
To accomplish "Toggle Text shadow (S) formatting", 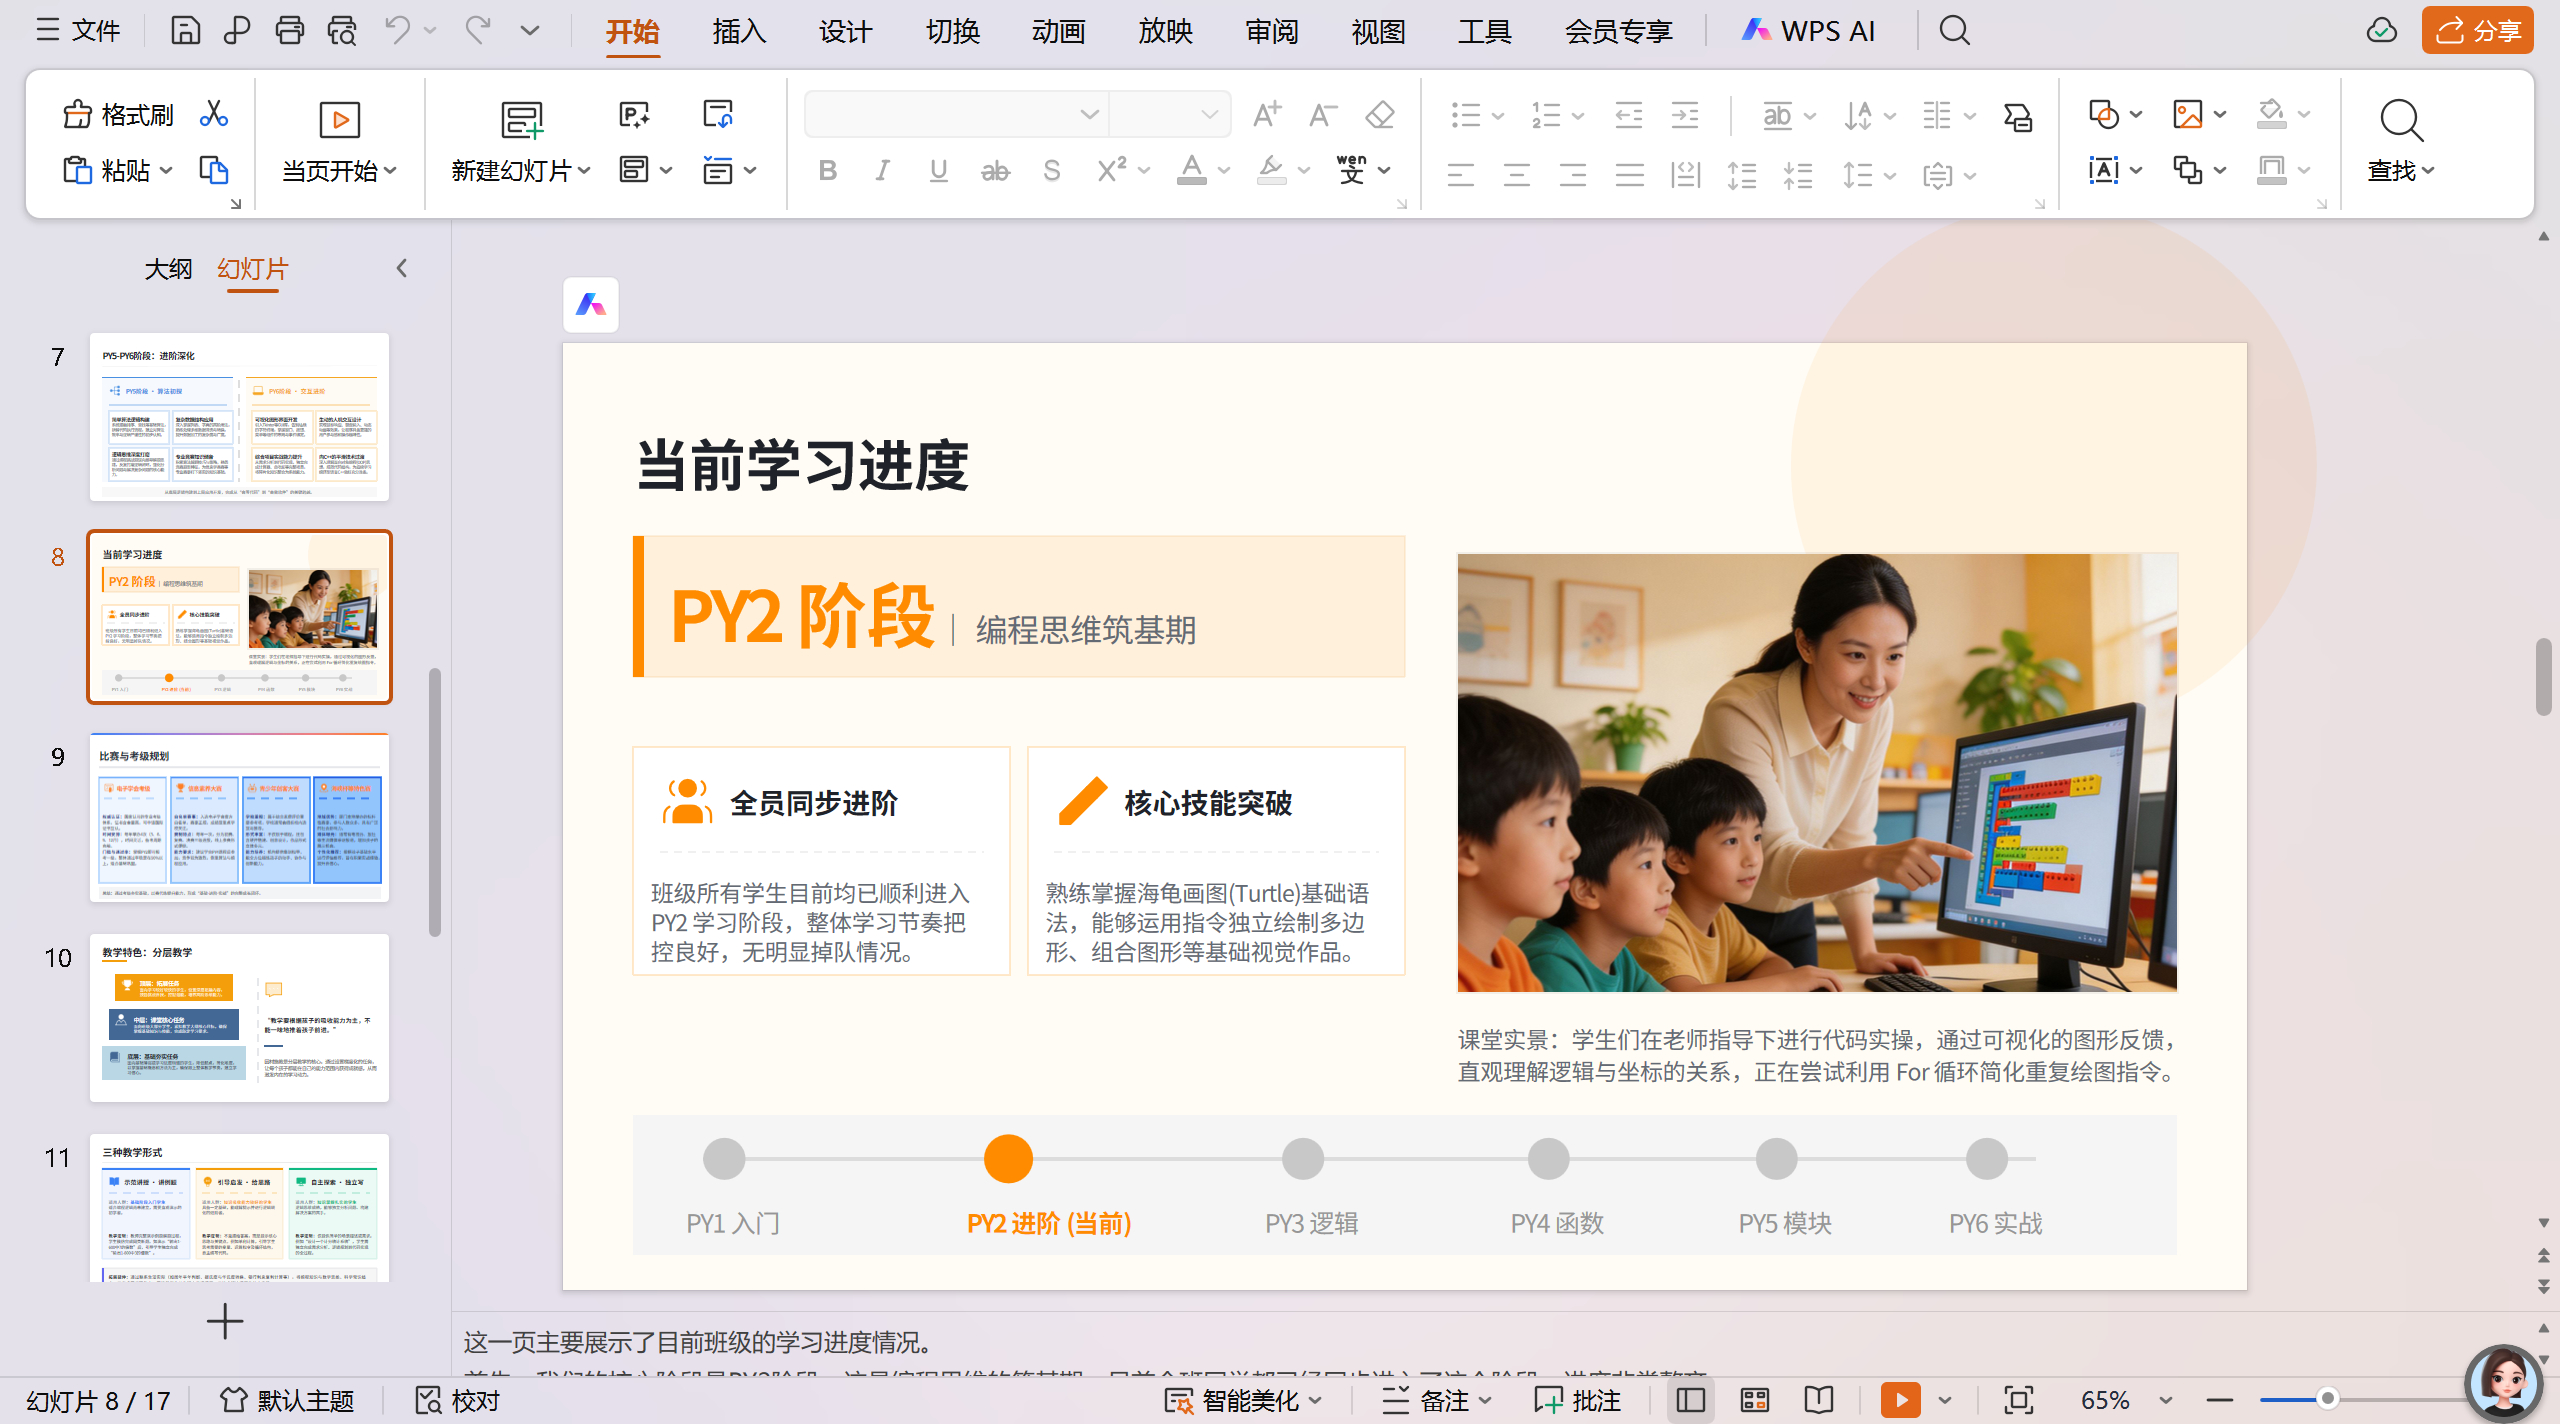I will pos(1051,171).
